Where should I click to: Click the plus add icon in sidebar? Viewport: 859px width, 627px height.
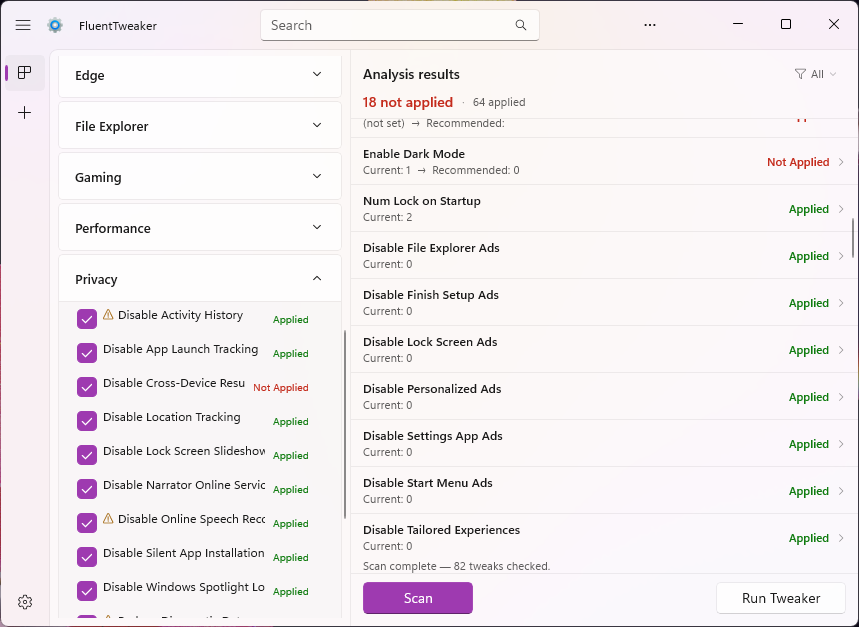[25, 113]
